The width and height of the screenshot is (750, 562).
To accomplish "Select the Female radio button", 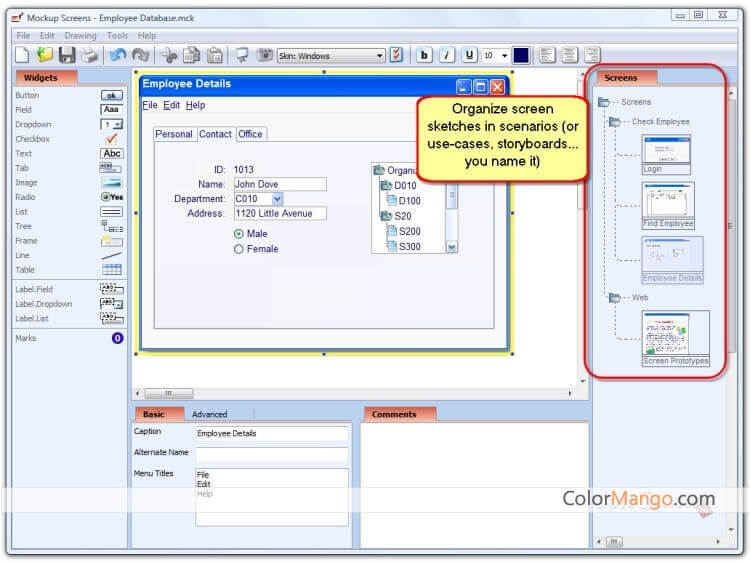I will [x=239, y=249].
